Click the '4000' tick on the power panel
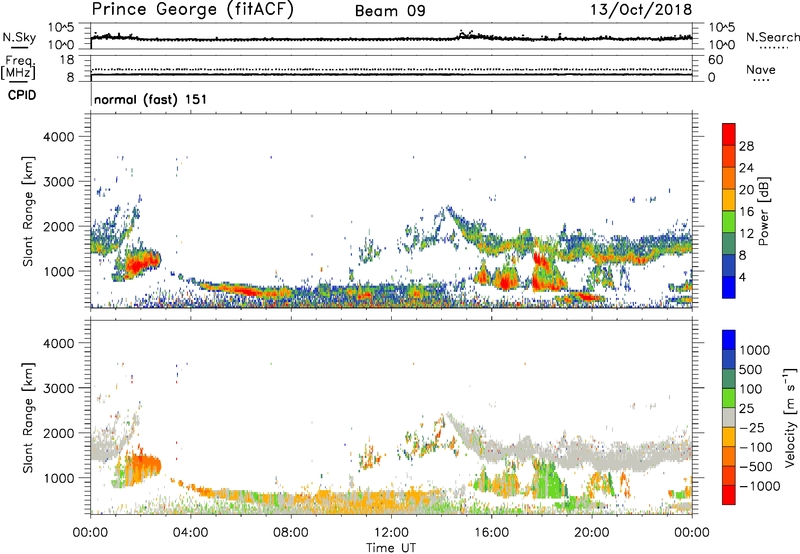800x554 pixels. click(58, 137)
